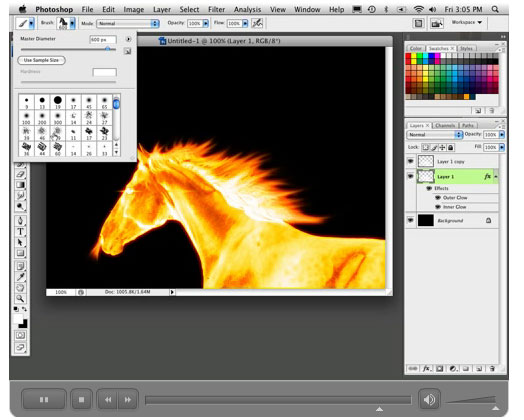Screen dimensions: 524x420
Task: Select the Smudge tool
Action: [20, 195]
